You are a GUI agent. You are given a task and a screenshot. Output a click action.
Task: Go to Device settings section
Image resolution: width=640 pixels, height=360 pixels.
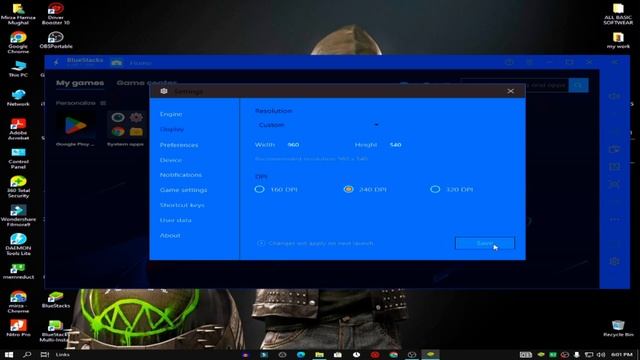171,160
